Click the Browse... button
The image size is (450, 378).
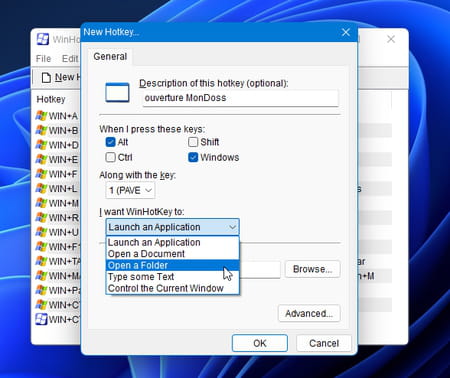(x=312, y=269)
